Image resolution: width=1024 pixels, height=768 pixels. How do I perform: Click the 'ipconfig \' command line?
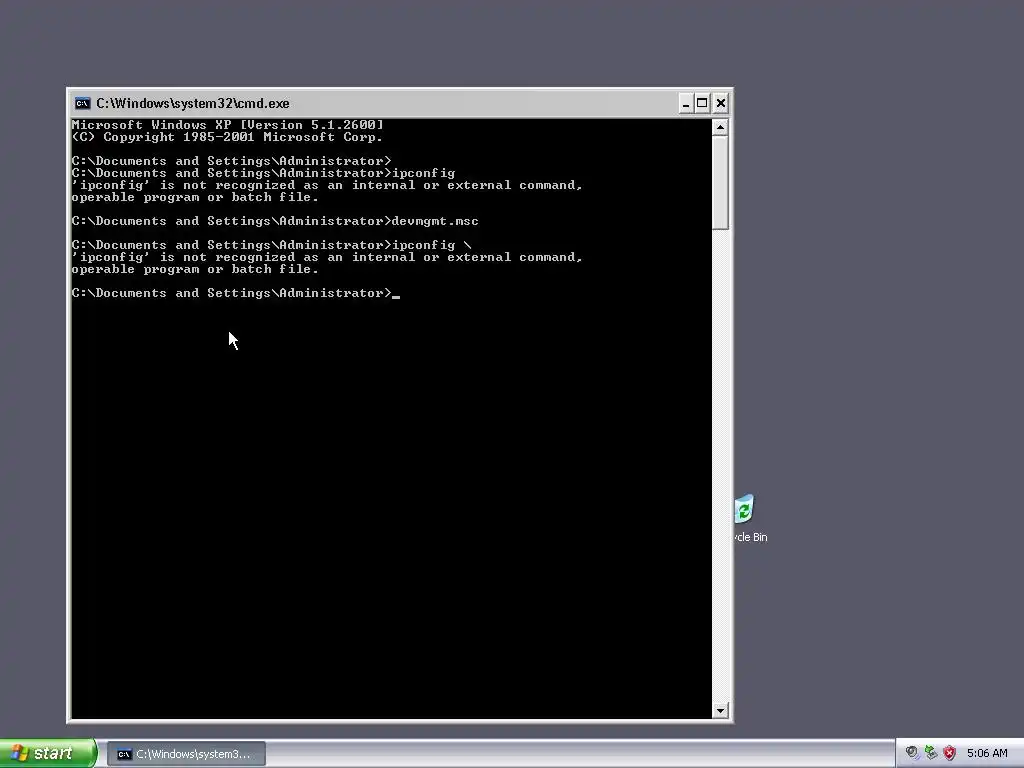pyautogui.click(x=271, y=245)
